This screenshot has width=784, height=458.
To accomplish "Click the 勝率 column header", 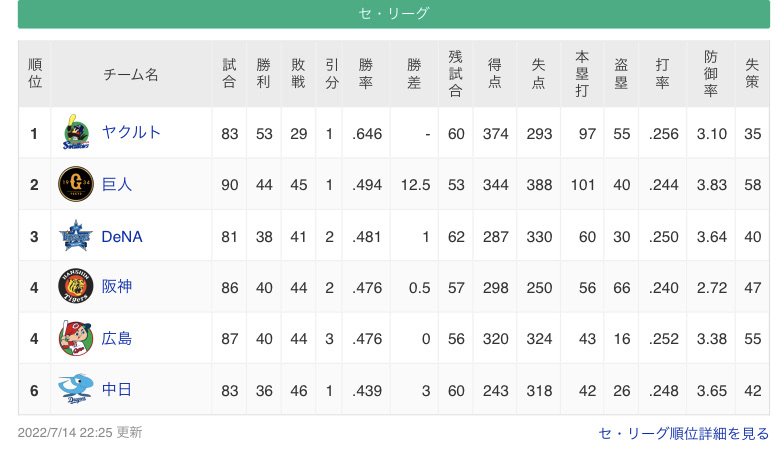I will (x=366, y=74).
